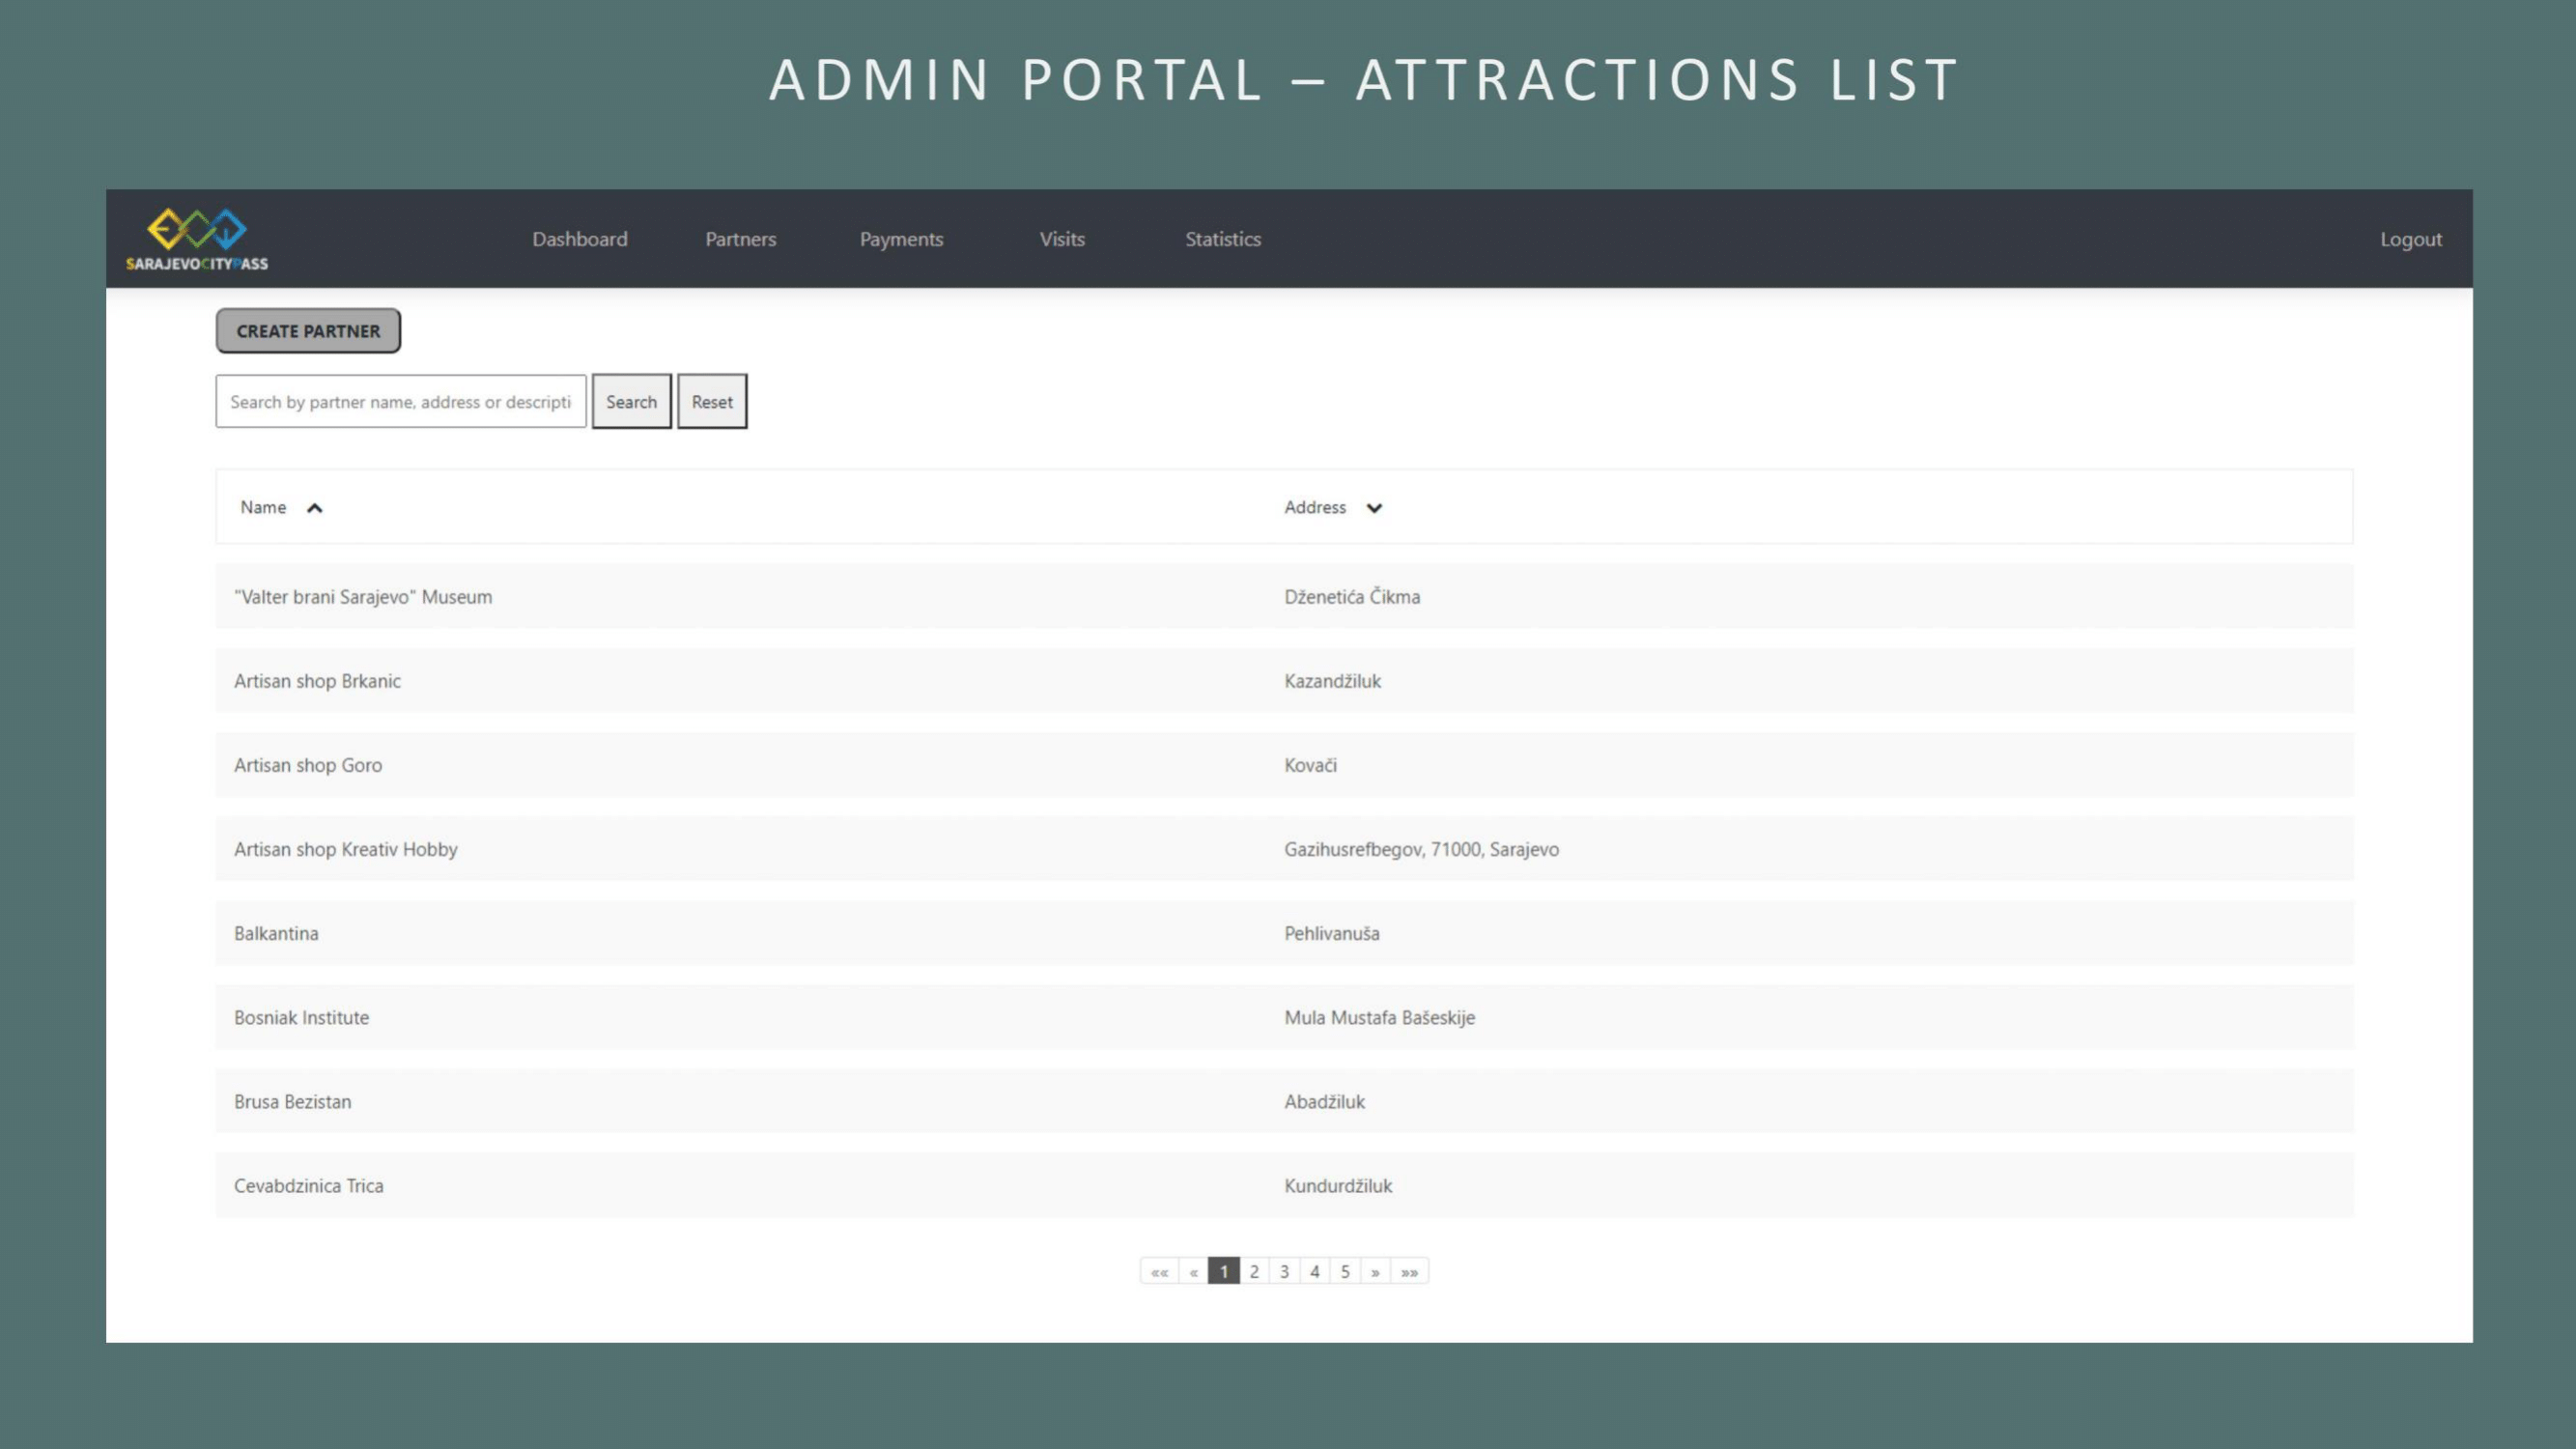Viewport: 2576px width, 1449px height.
Task: Open the "Valter brani Sarajevo" Museum row
Action: (1284, 597)
